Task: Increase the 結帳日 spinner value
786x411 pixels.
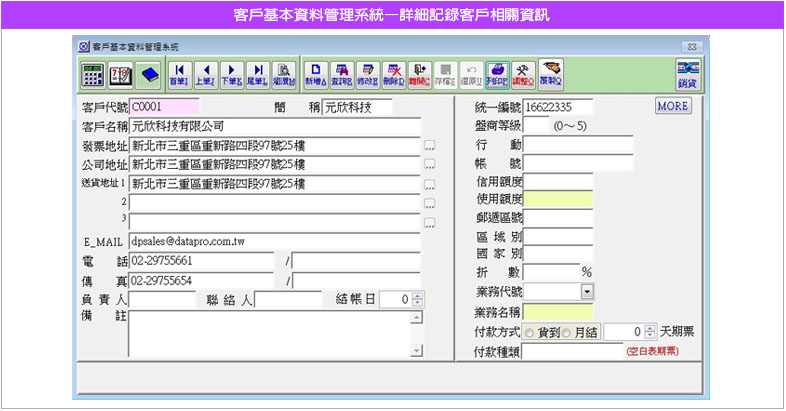Action: (x=418, y=296)
